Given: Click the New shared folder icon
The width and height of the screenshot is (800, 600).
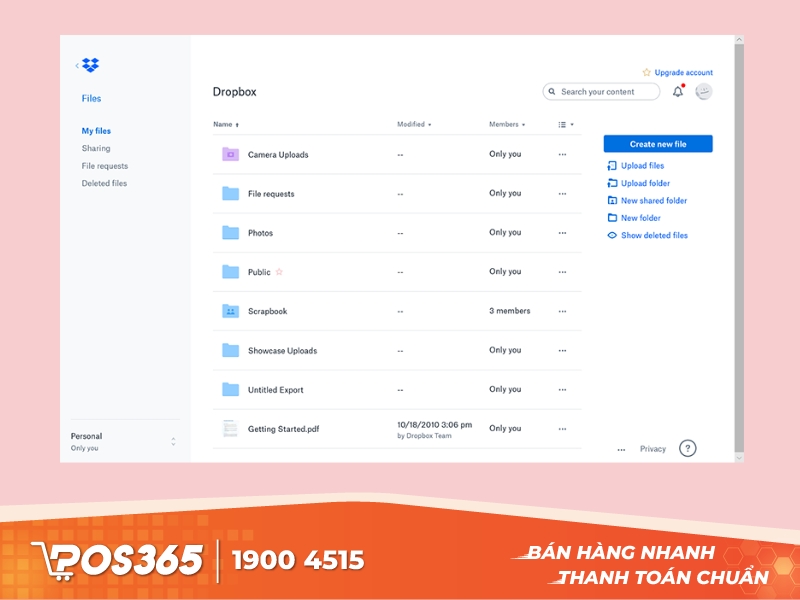Looking at the screenshot, I should (612, 200).
